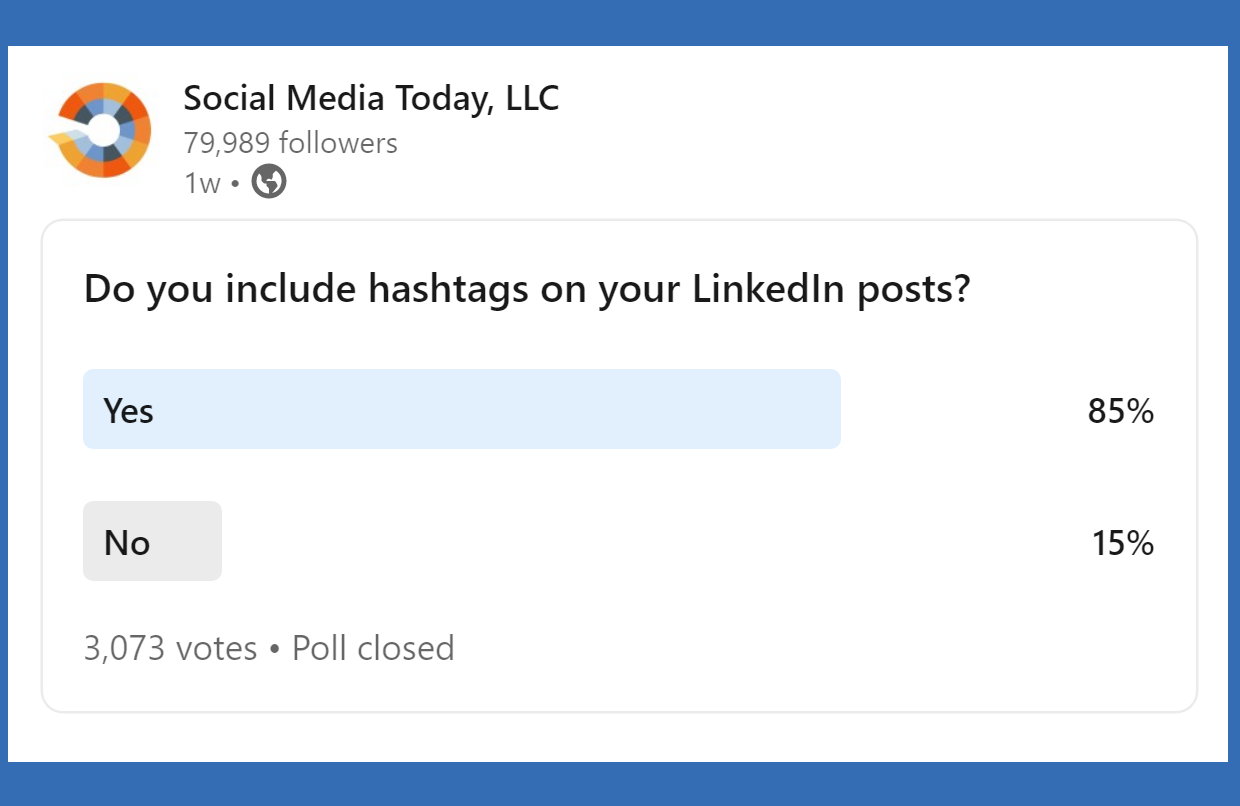Screen dimensions: 1240x806
Task: Click the Yes option label
Action: [129, 410]
